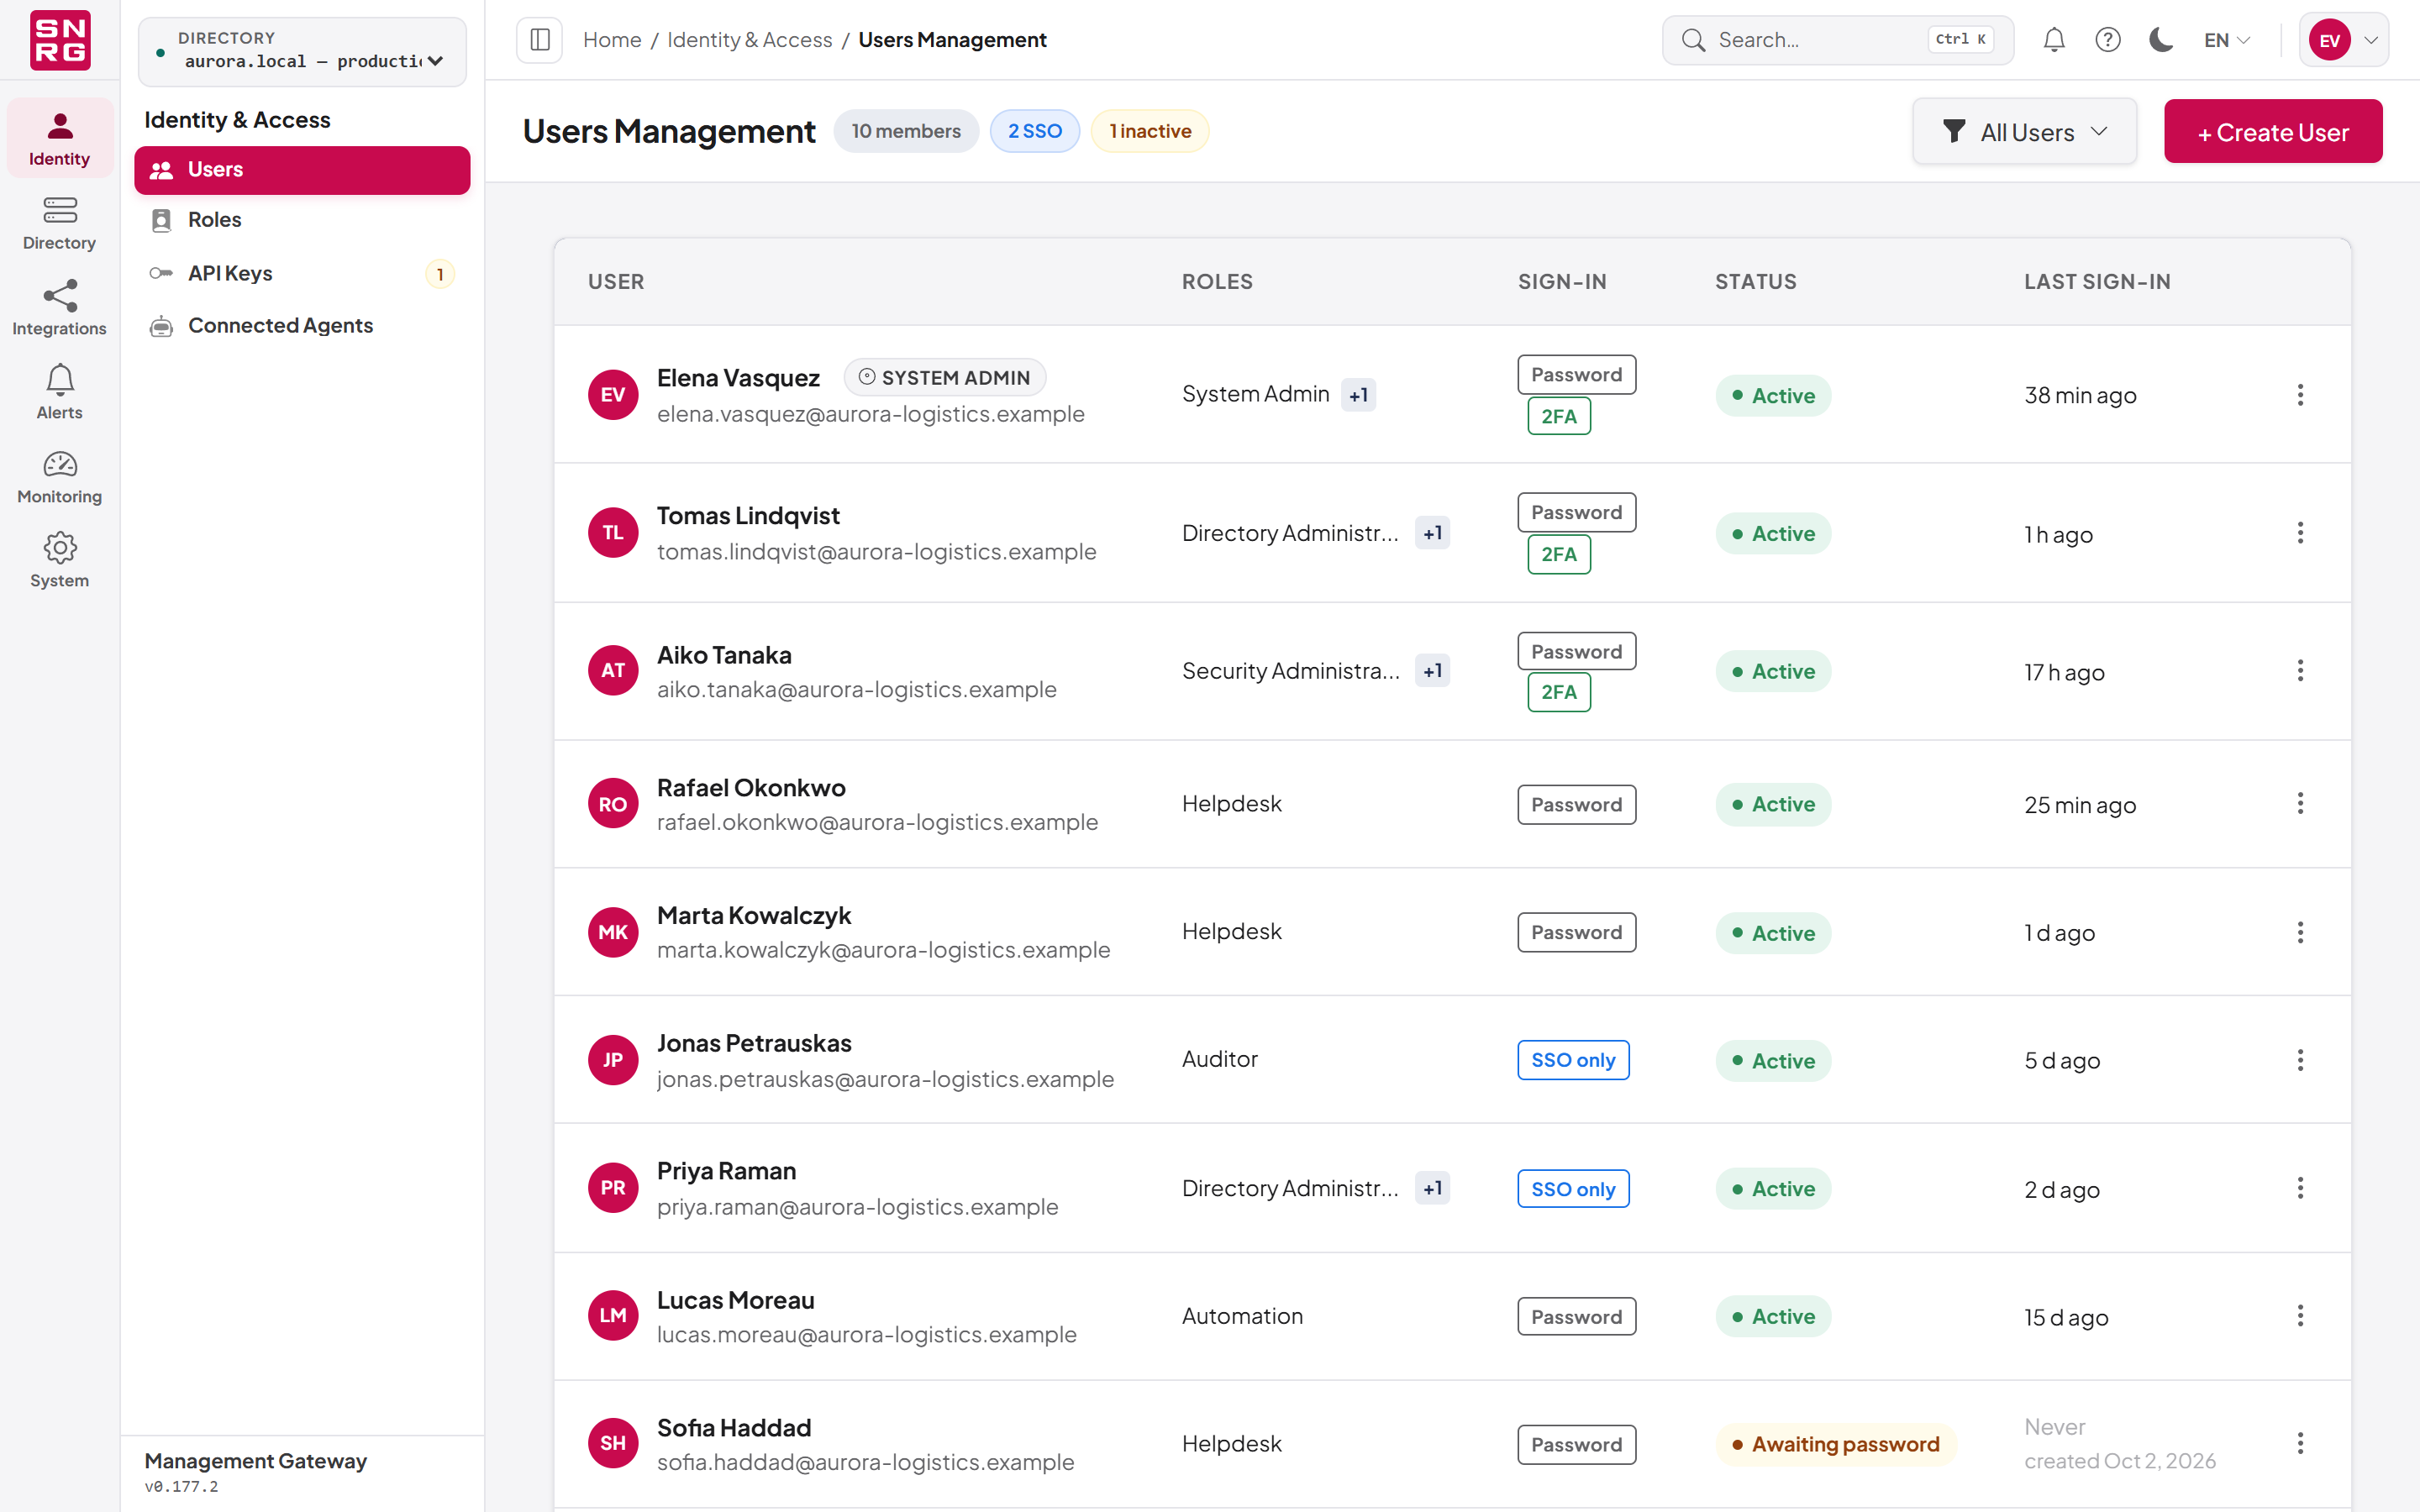Toggle the sidebar panel icon
The width and height of the screenshot is (2420, 1512).
(x=540, y=40)
